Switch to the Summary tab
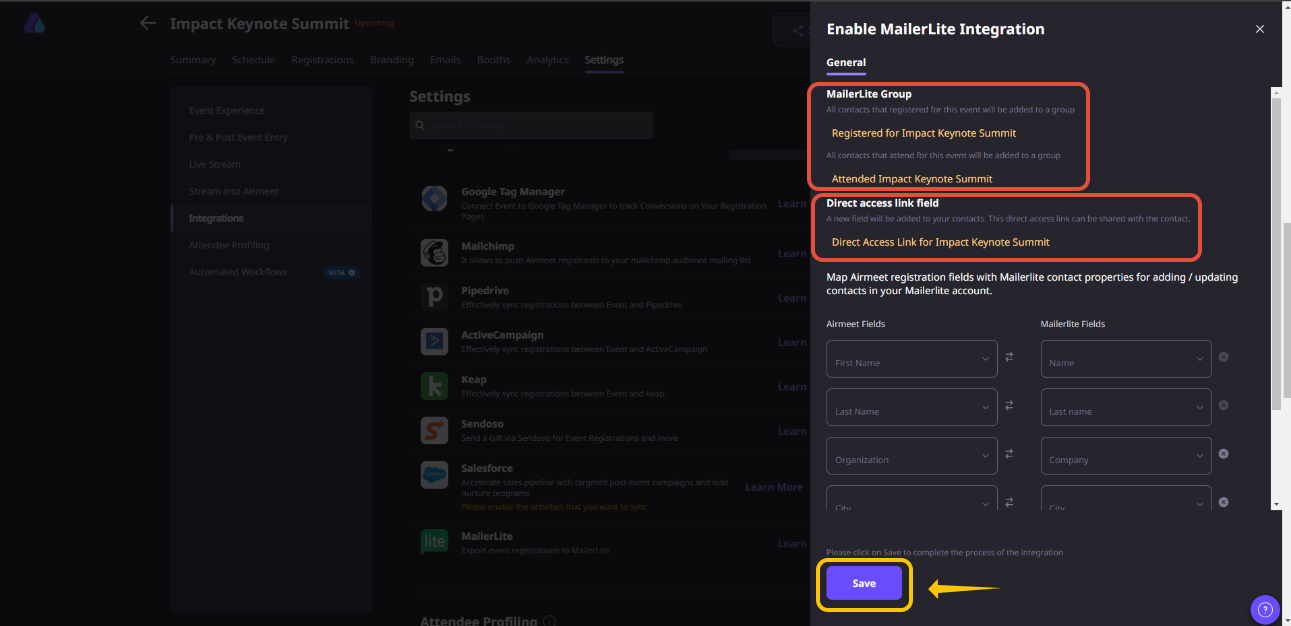 (193, 60)
